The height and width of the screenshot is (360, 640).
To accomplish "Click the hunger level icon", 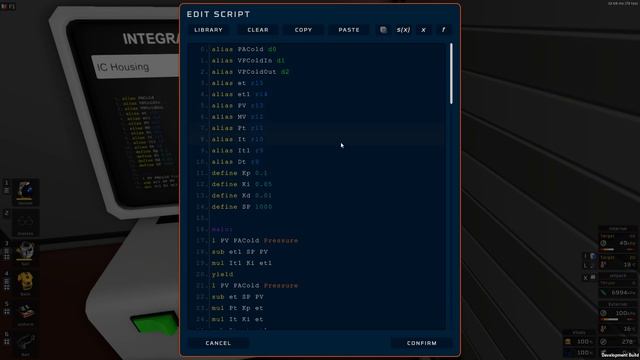I will 568,341.
